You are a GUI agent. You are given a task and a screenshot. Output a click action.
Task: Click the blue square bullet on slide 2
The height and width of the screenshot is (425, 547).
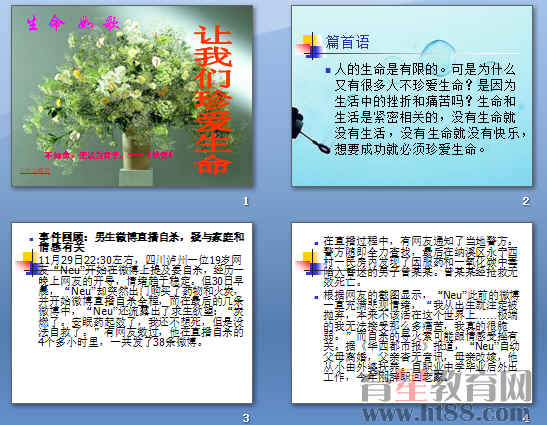[x=328, y=70]
